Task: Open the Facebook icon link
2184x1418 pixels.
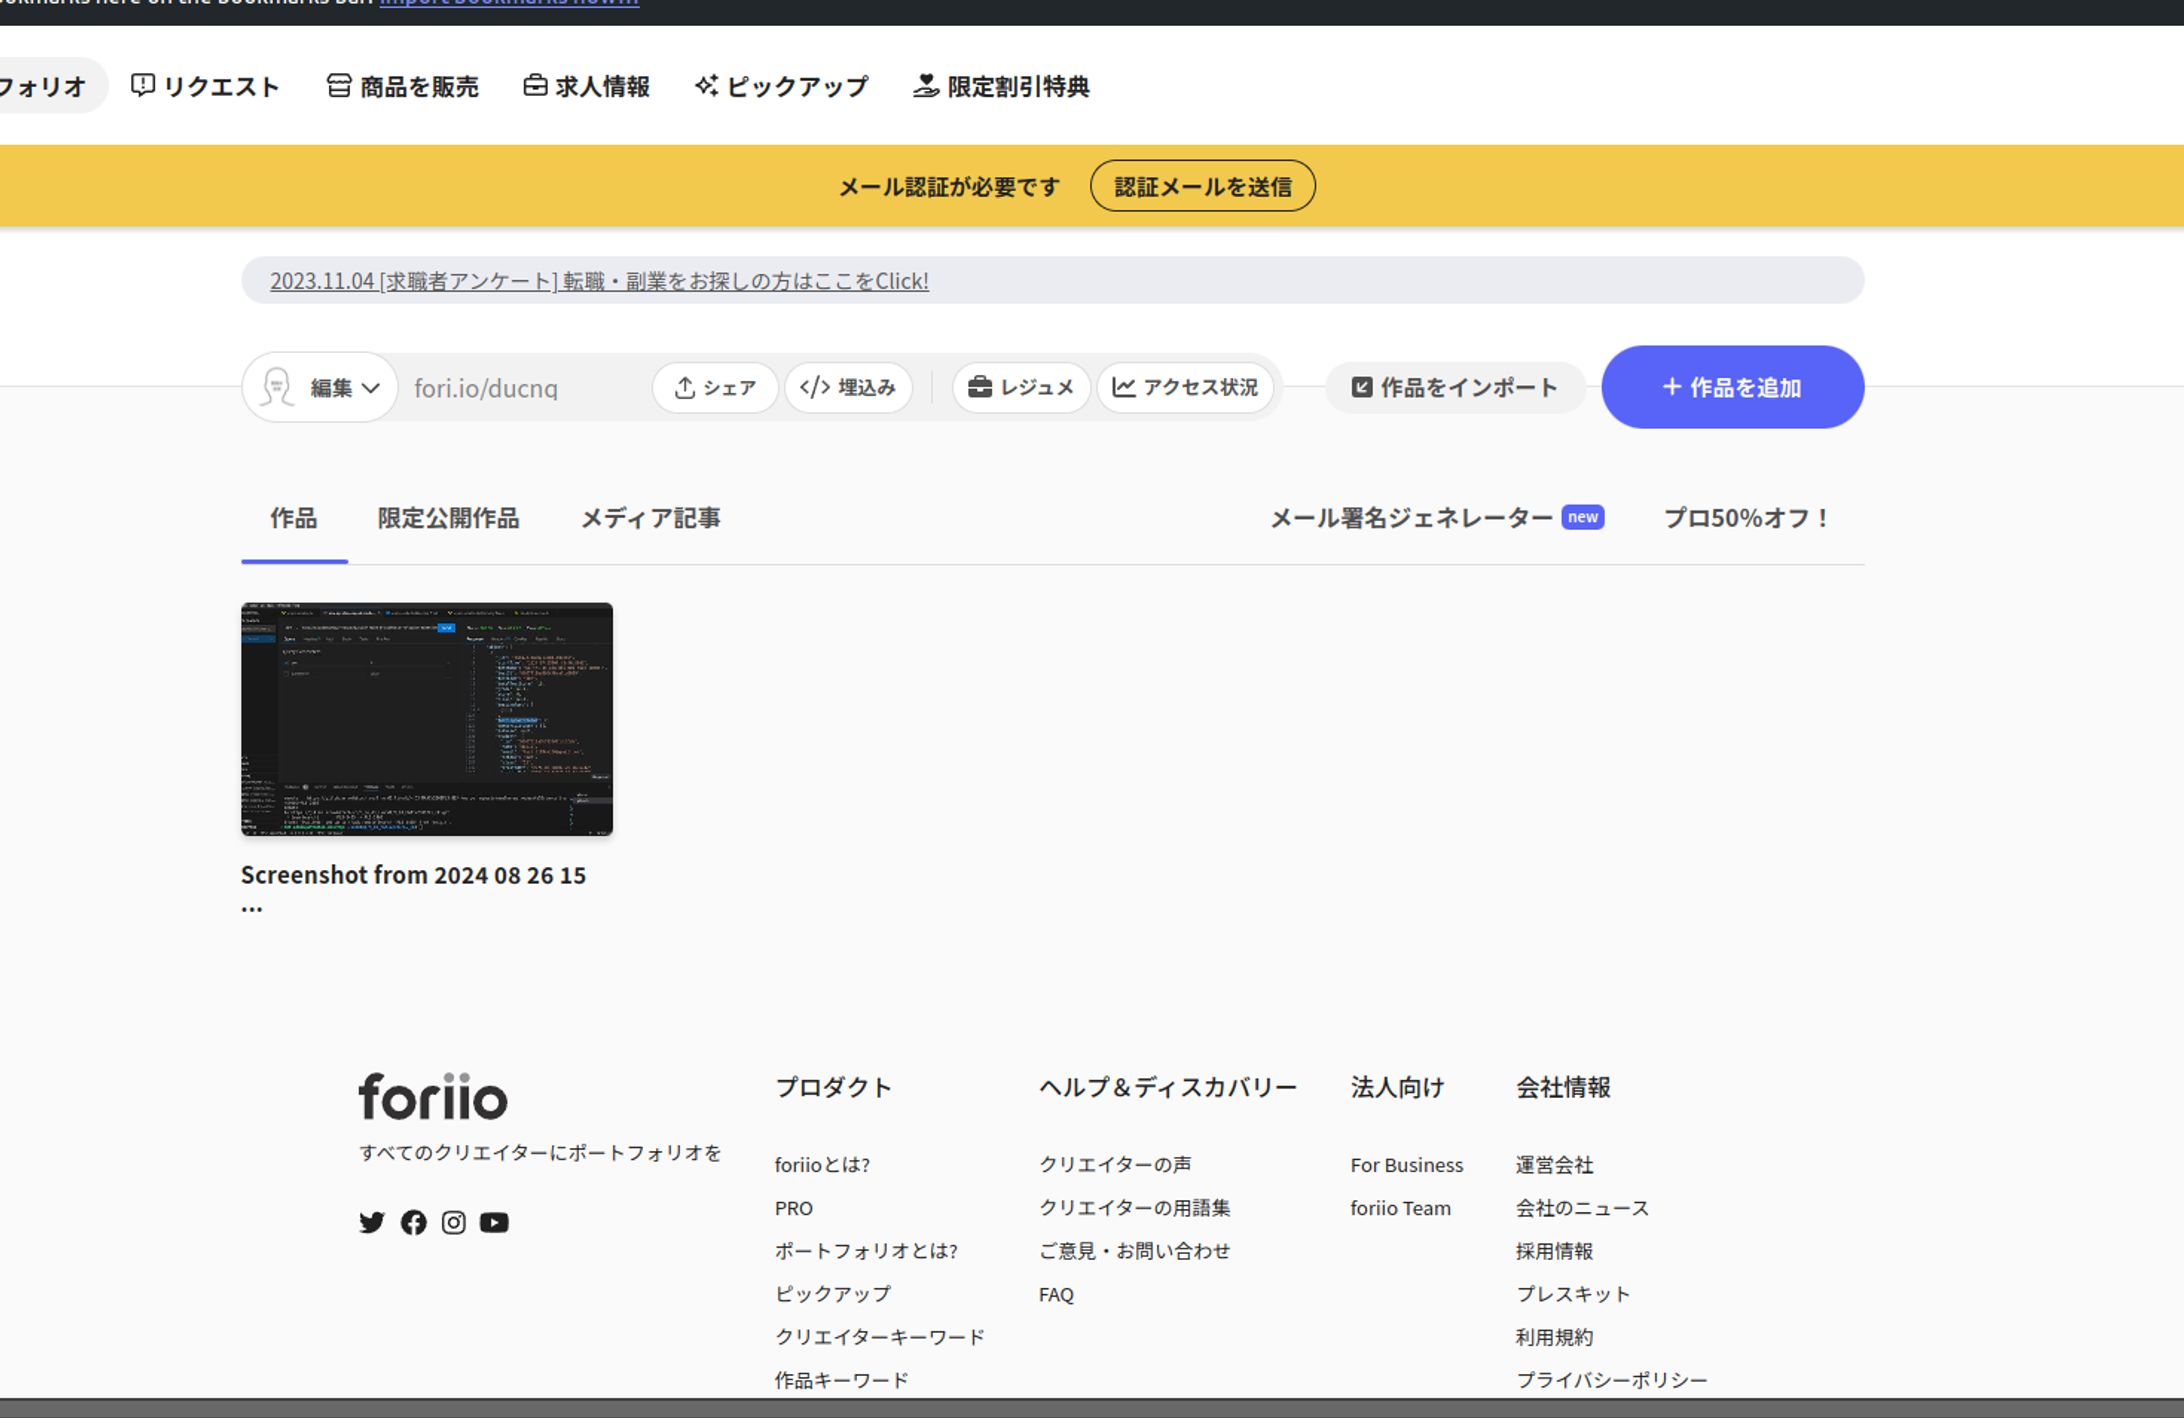Action: pyautogui.click(x=413, y=1222)
